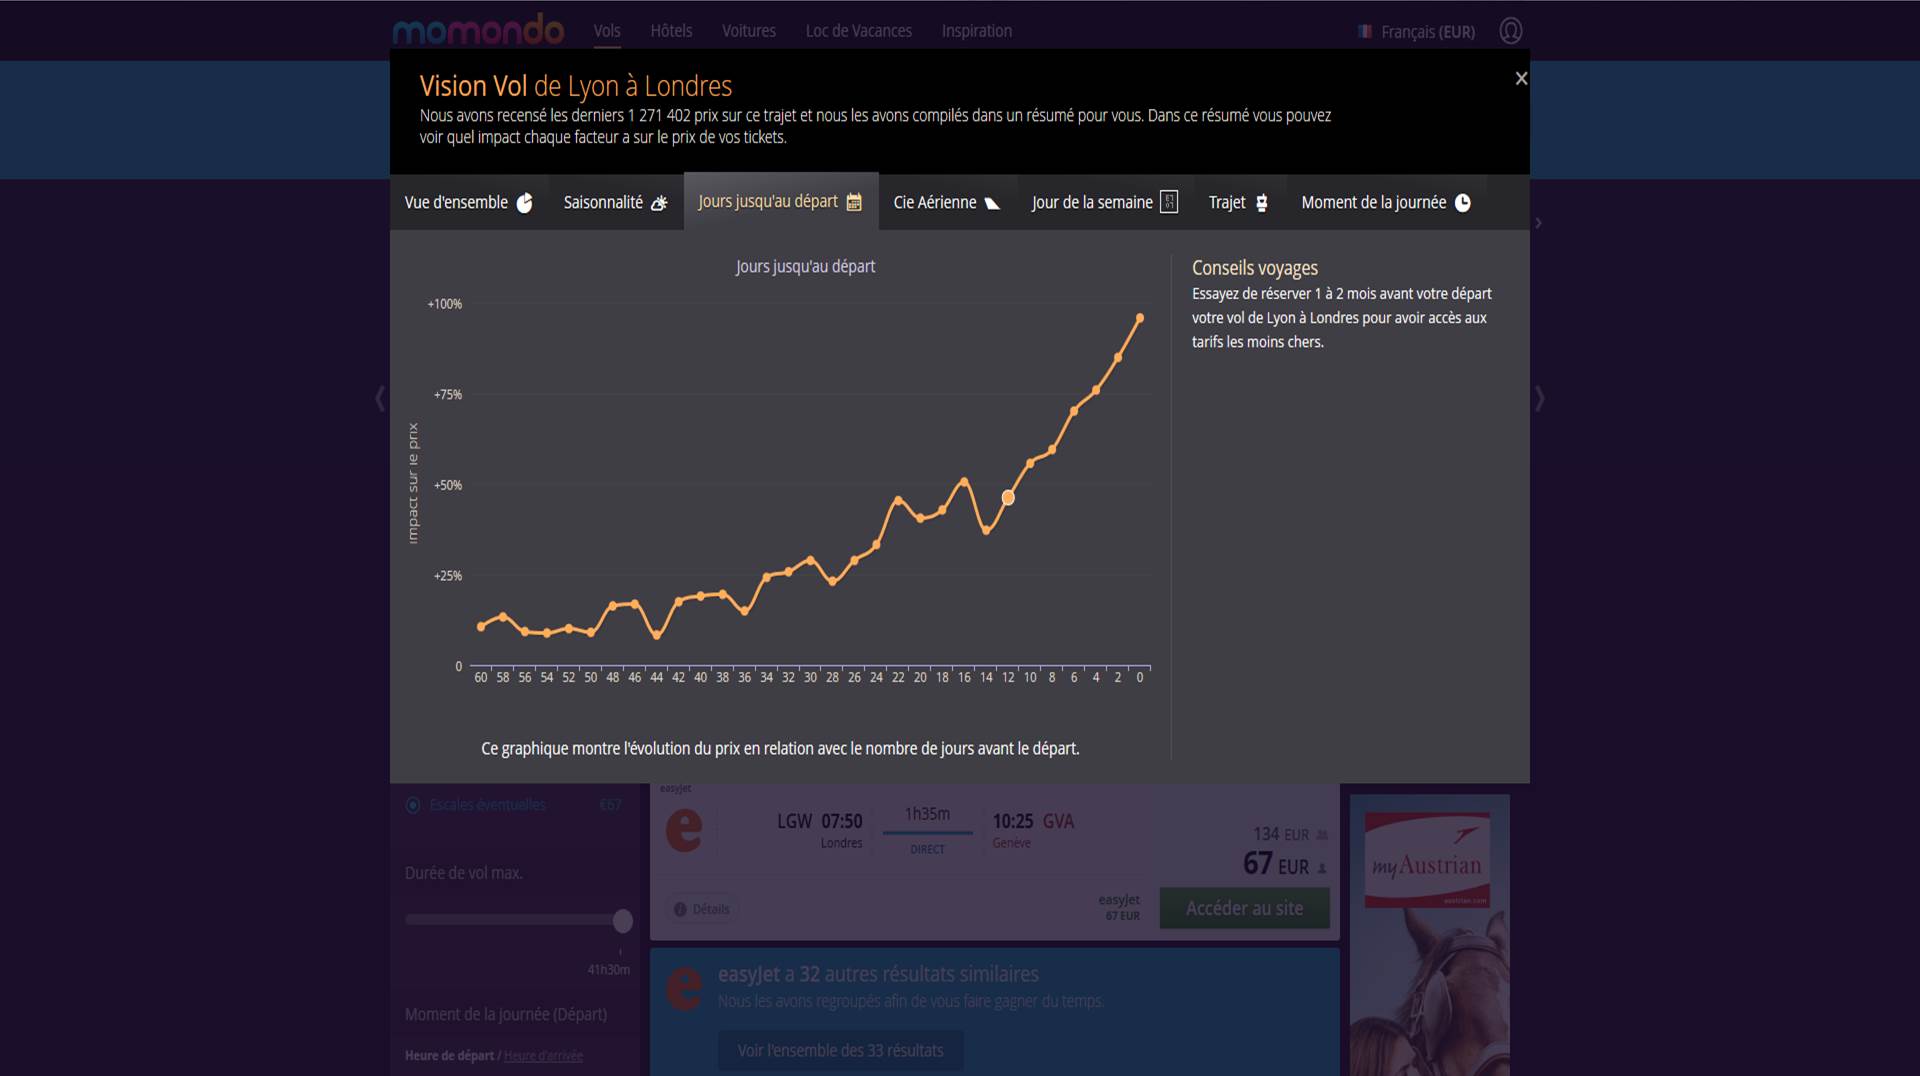Screen dimensions: 1920x1076
Task: Click the highlighted data point on the chart
Action: click(x=1008, y=498)
